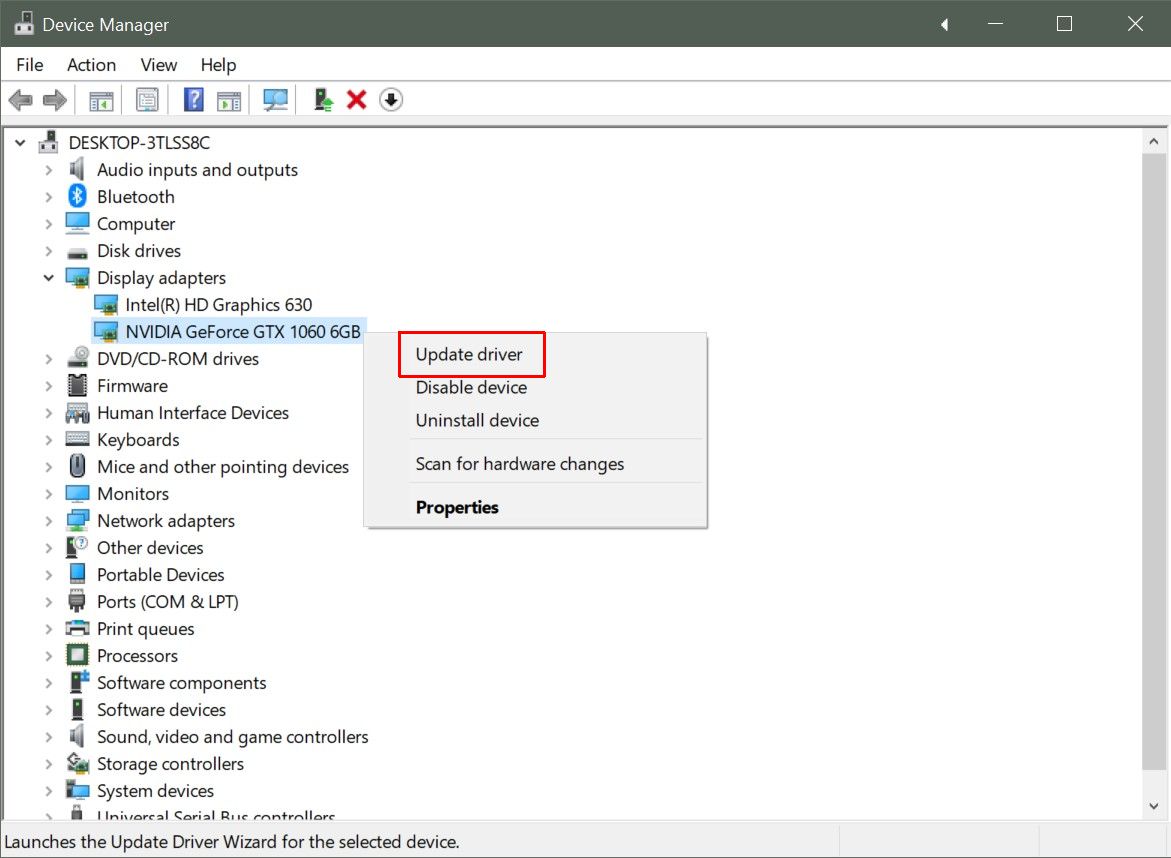Click the Mice and other pointing devices icon
Viewport: 1171px width, 858px height.
(77, 466)
